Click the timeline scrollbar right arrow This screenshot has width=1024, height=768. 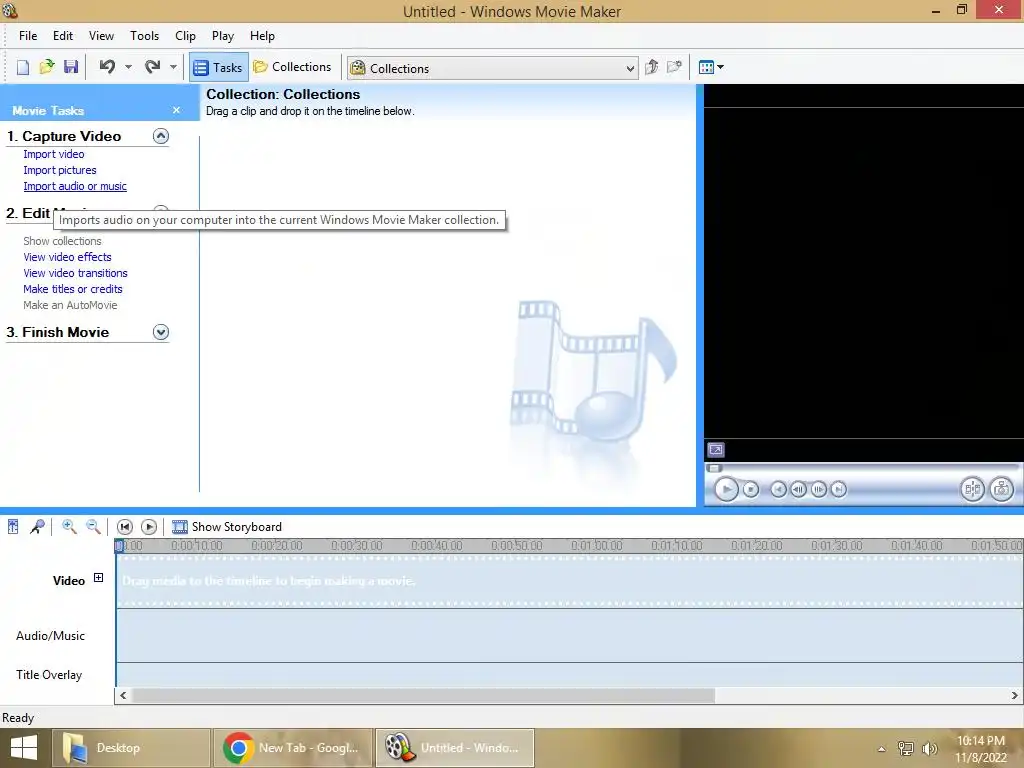(1014, 696)
